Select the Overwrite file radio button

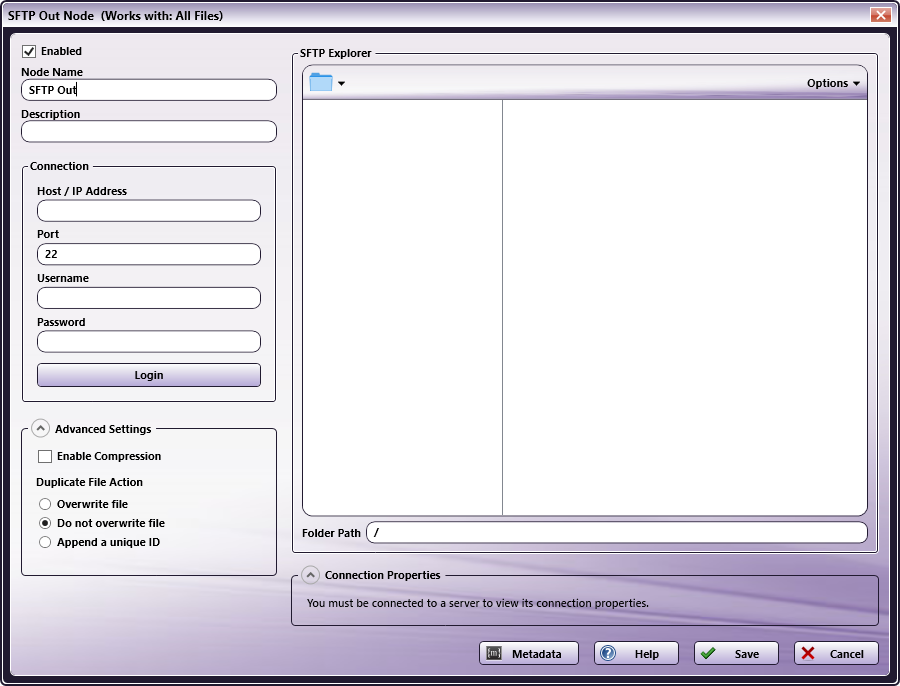pyautogui.click(x=45, y=504)
